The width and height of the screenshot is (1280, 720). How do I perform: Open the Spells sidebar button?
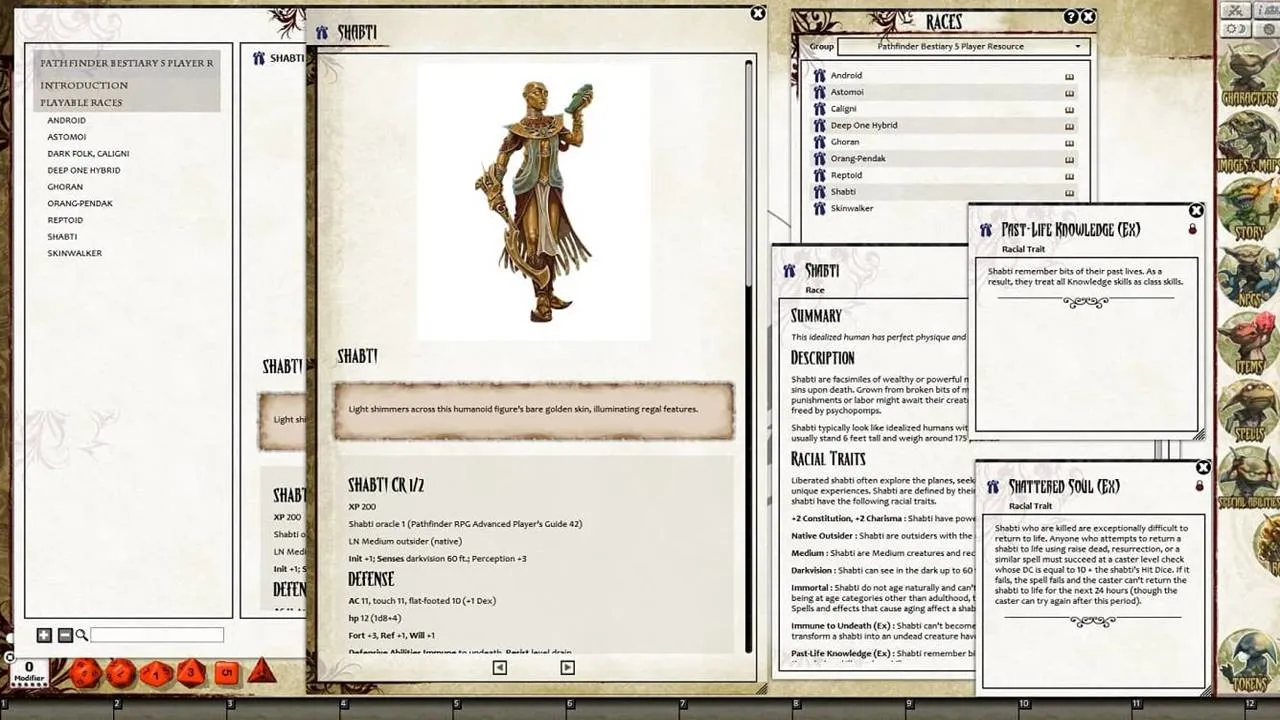[x=1248, y=411]
